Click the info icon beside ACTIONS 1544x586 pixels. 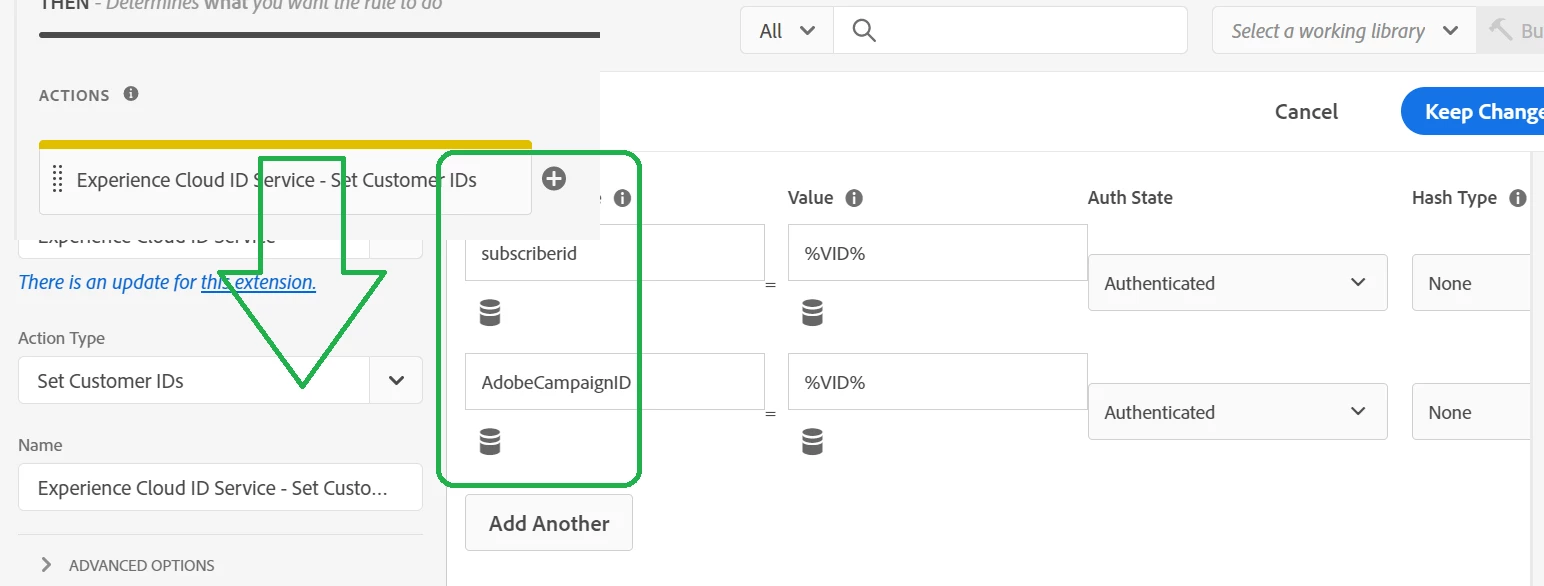click(x=131, y=94)
